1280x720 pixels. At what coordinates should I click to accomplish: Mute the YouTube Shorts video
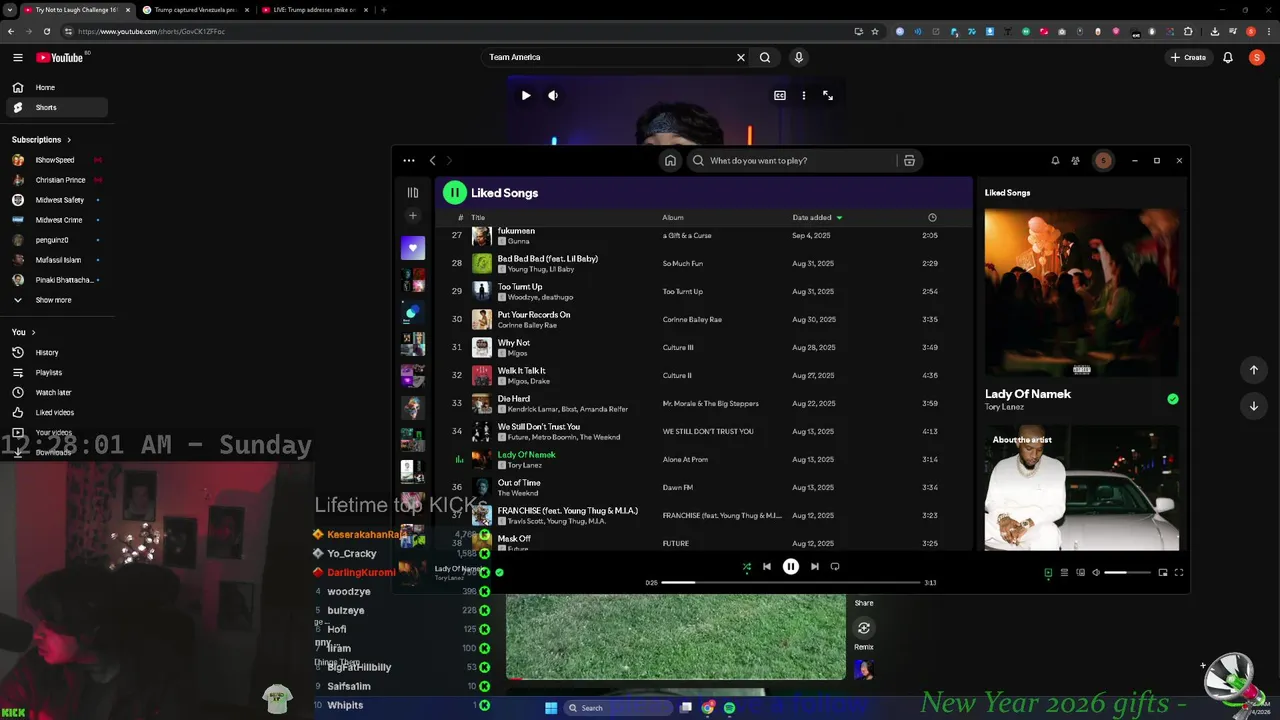[553, 95]
